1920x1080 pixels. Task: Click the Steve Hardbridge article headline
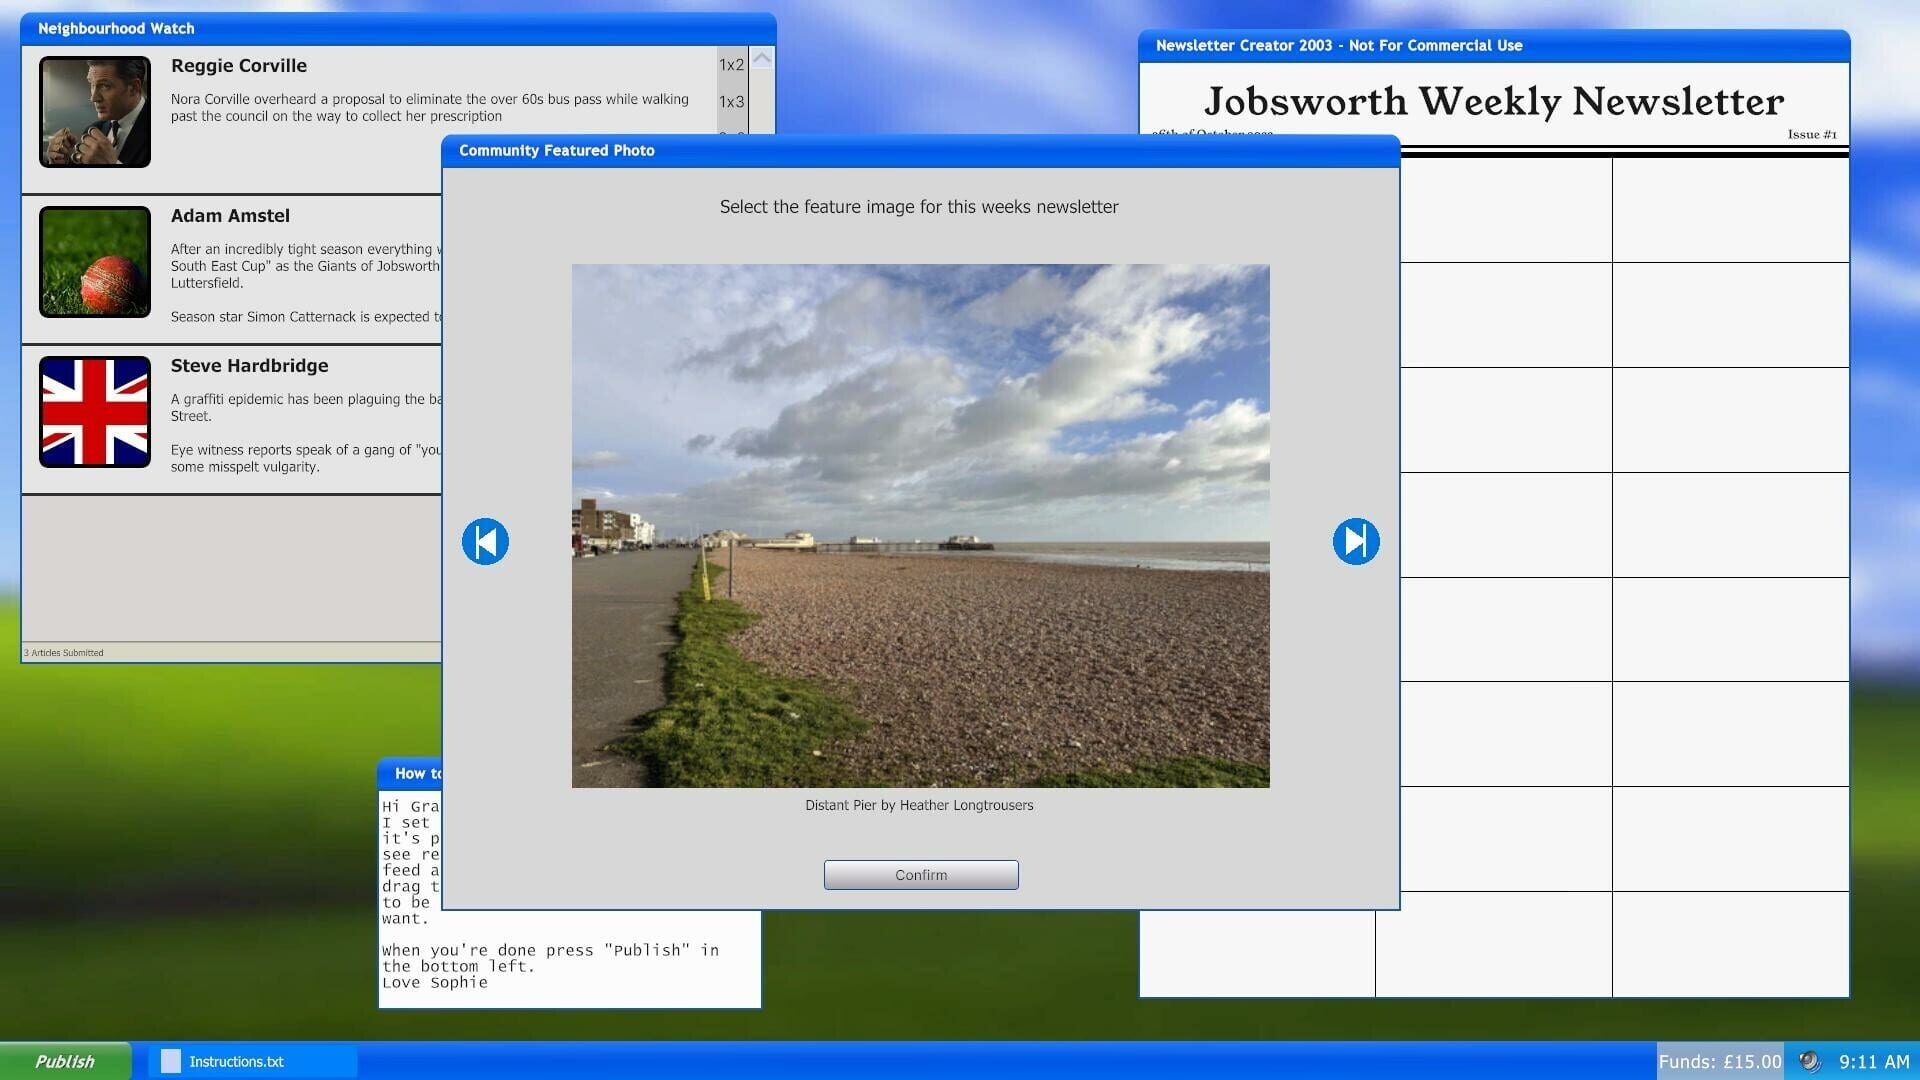click(x=249, y=366)
